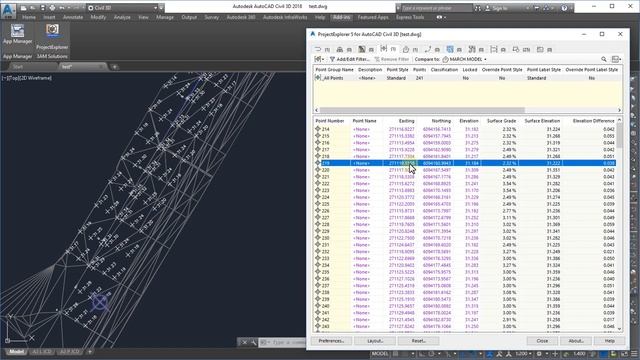Toggle the grid display in status bar

click(395, 354)
